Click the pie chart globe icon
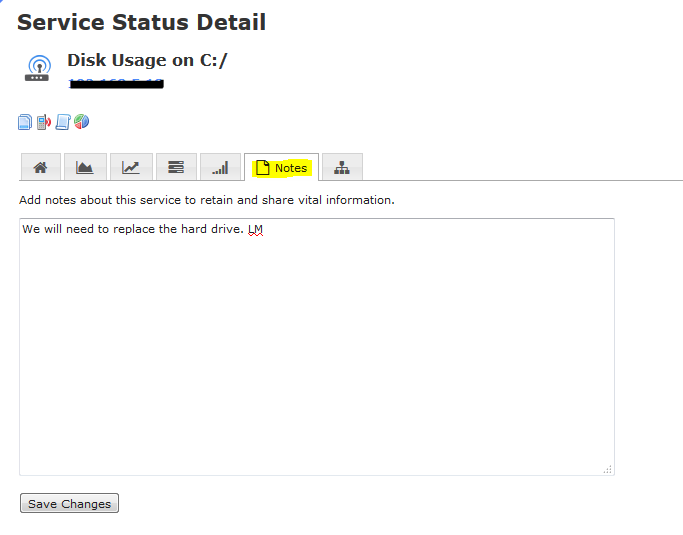Screen dimensions: 683x535 [x=81, y=122]
